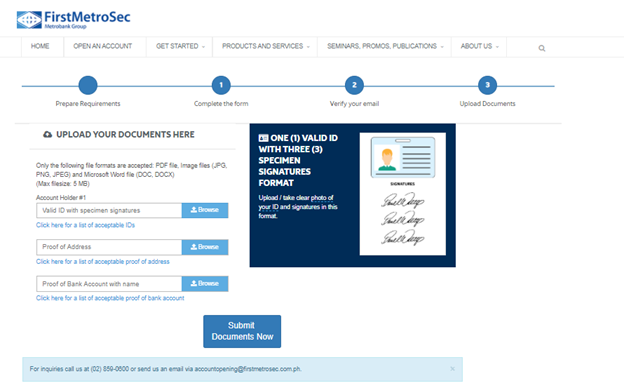Screen dimensions: 624x388
Task: Click the Proof of Address input field
Action: [109, 247]
